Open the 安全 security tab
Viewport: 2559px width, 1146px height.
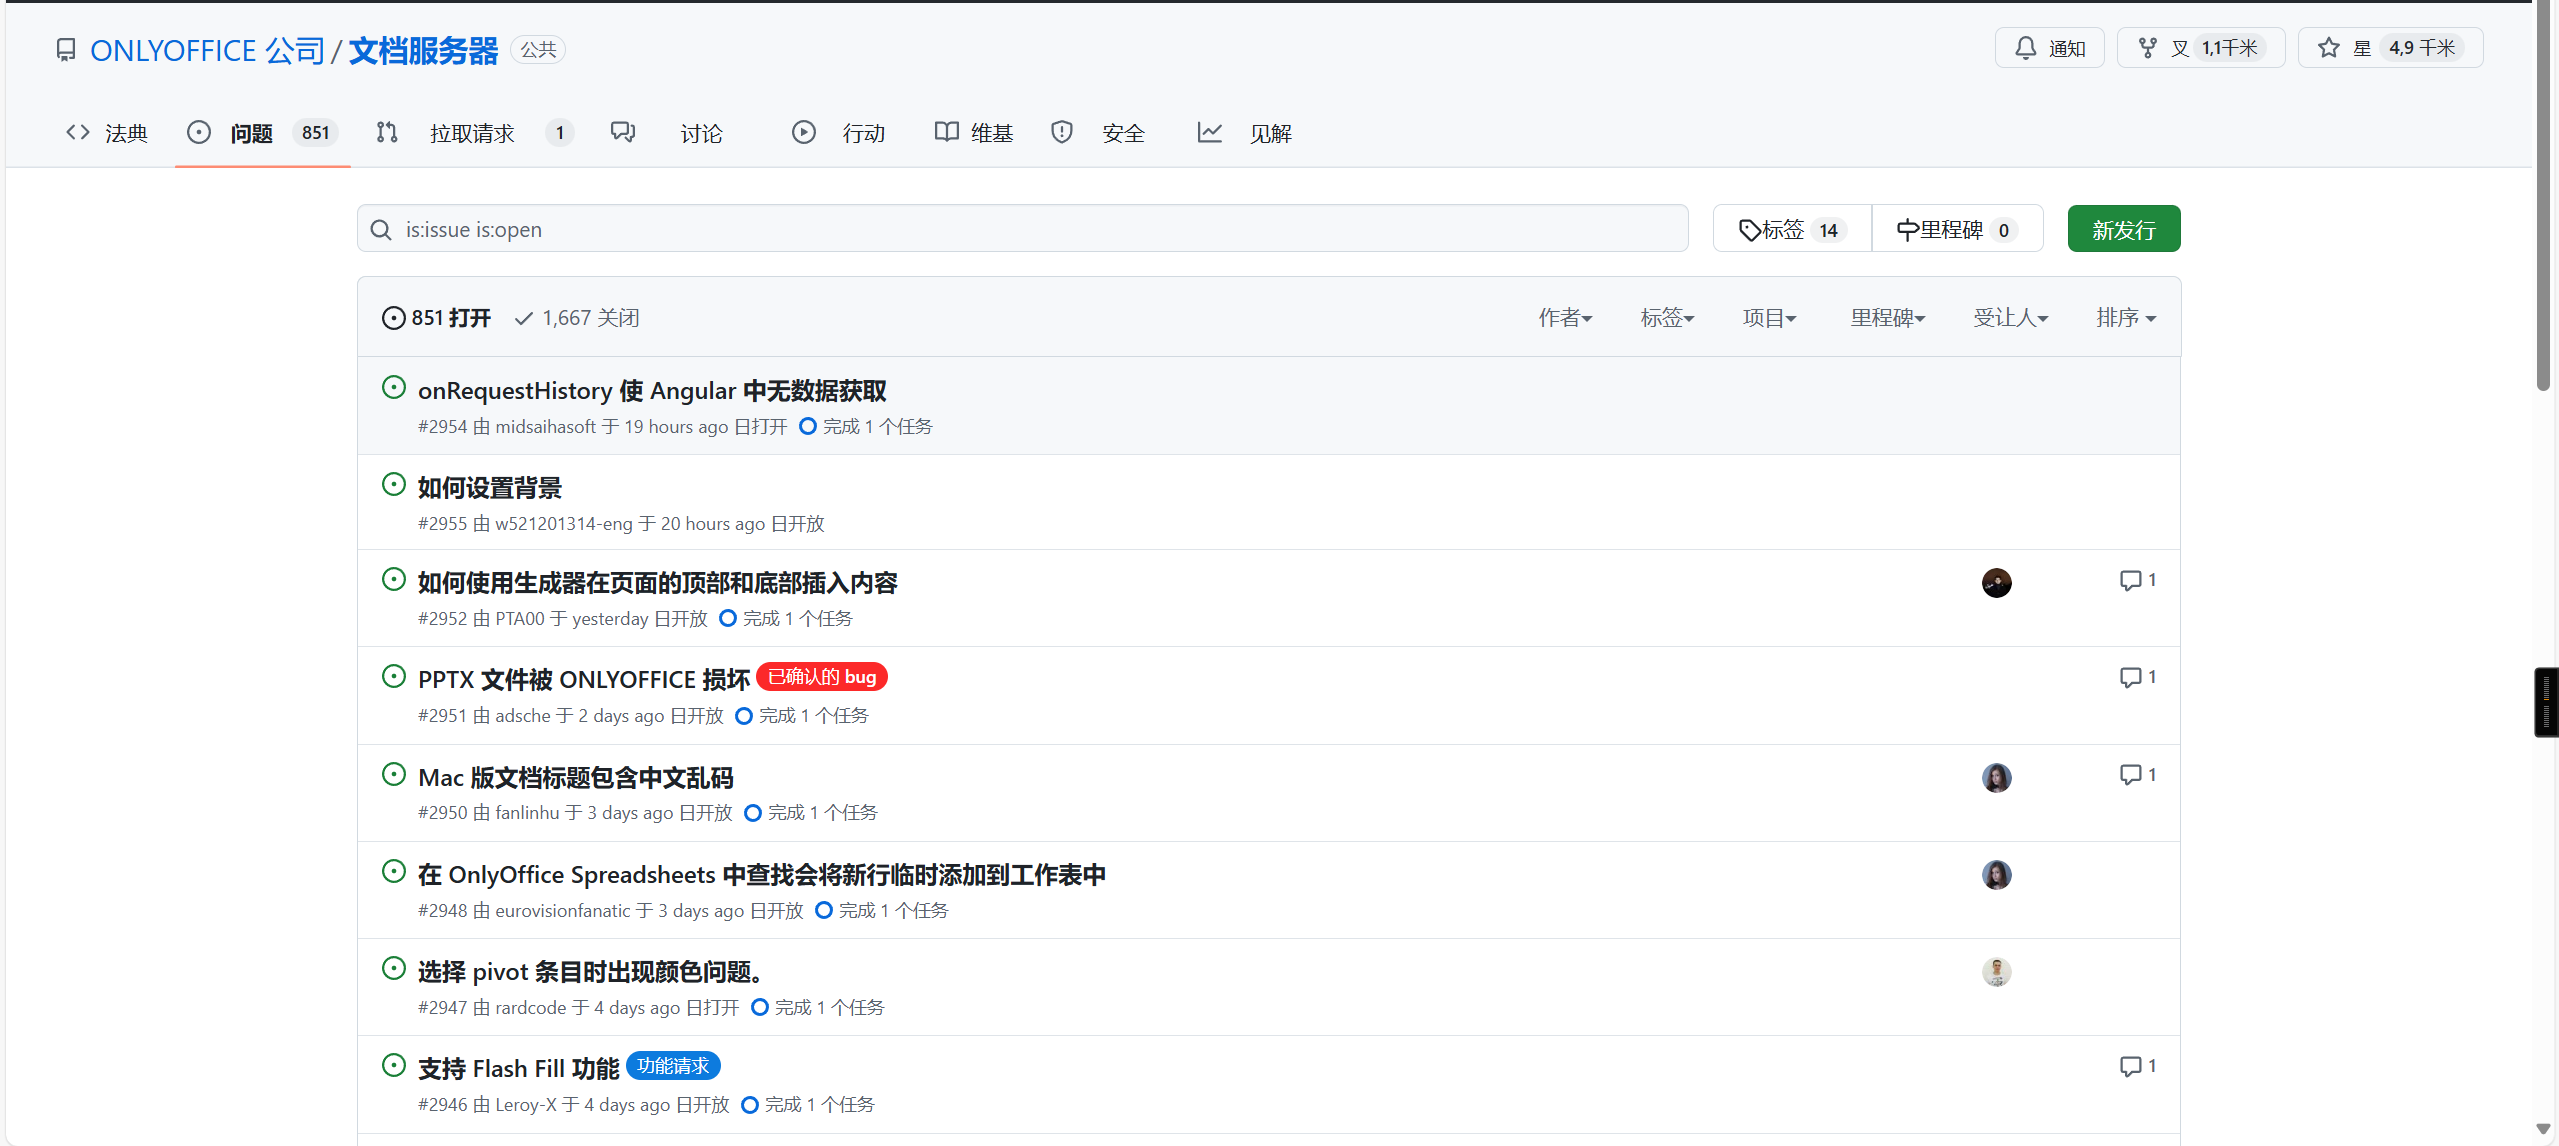point(1098,133)
